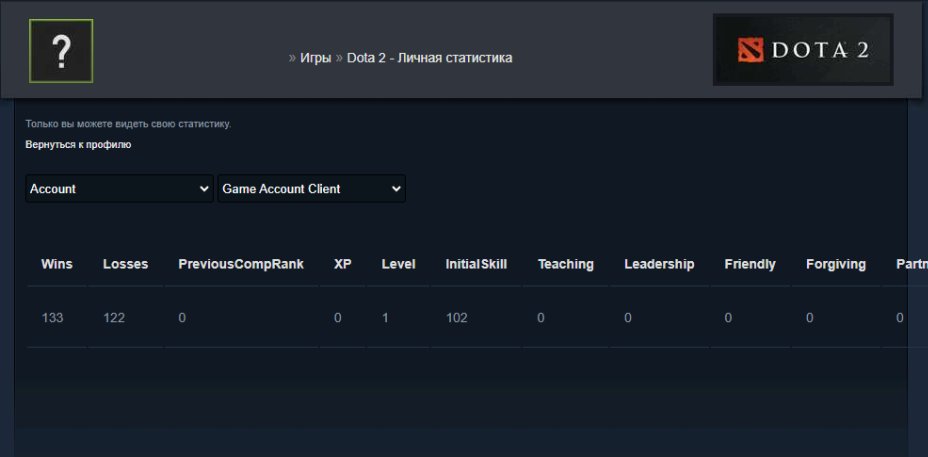Click the Teaching column header
Screen dimensions: 928x457
pyautogui.click(x=566, y=264)
